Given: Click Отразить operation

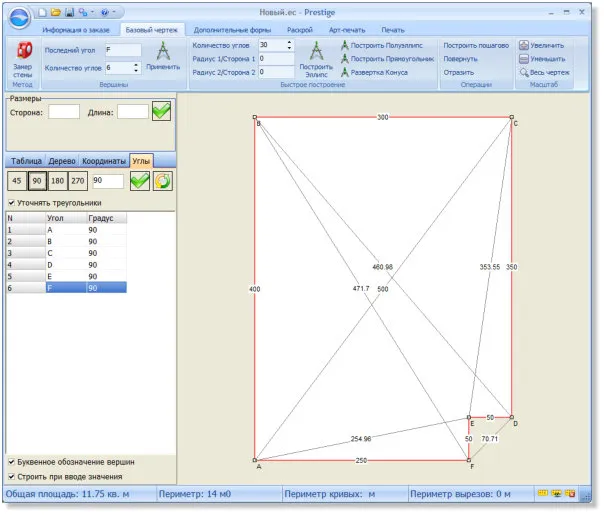Looking at the screenshot, I should (x=458, y=72).
